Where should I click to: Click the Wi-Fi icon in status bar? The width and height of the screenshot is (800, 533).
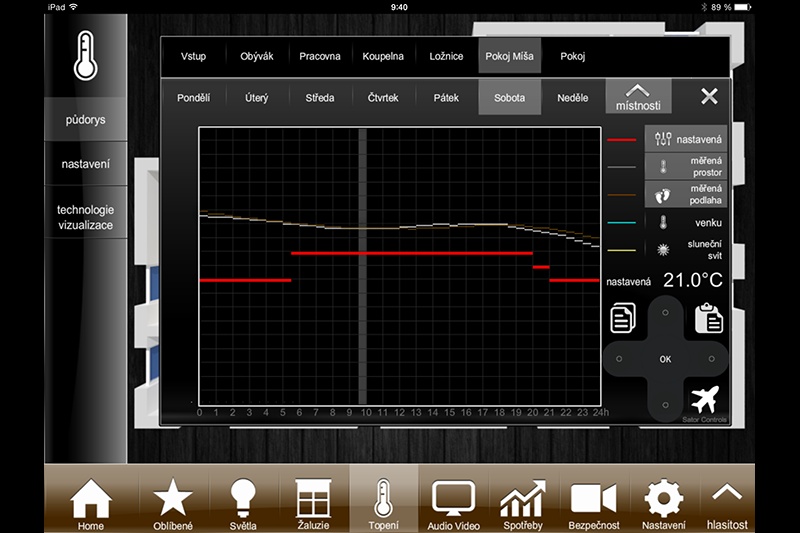pos(74,7)
